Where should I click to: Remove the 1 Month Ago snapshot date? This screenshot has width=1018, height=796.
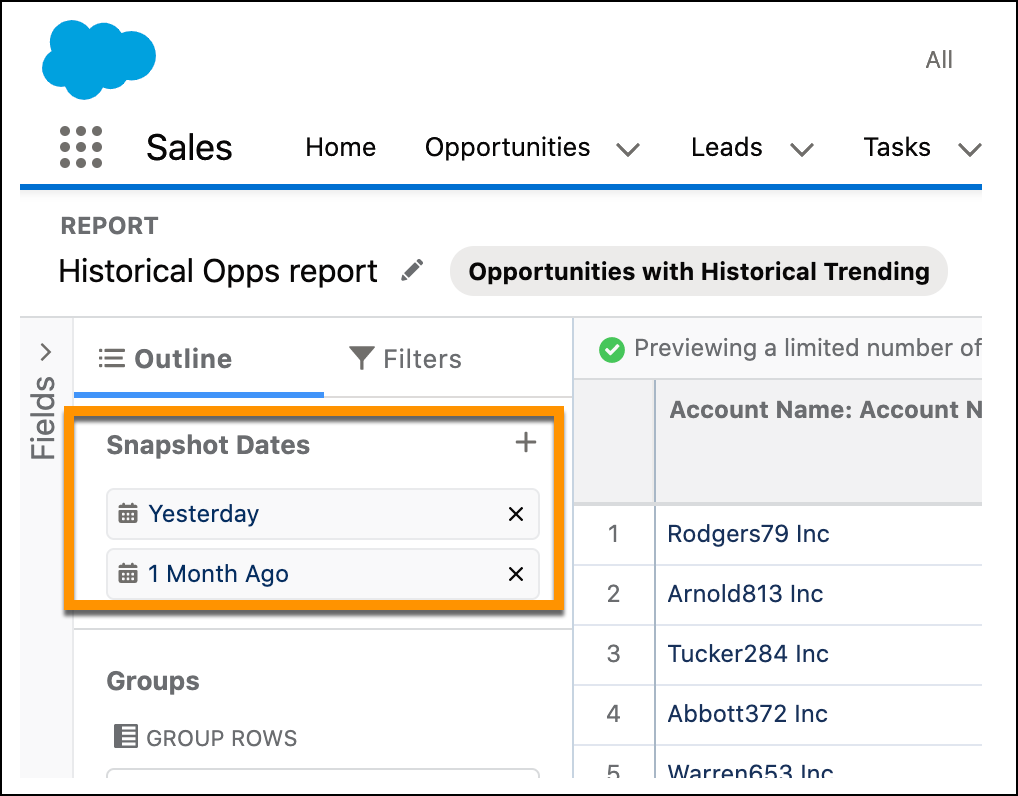(x=516, y=574)
